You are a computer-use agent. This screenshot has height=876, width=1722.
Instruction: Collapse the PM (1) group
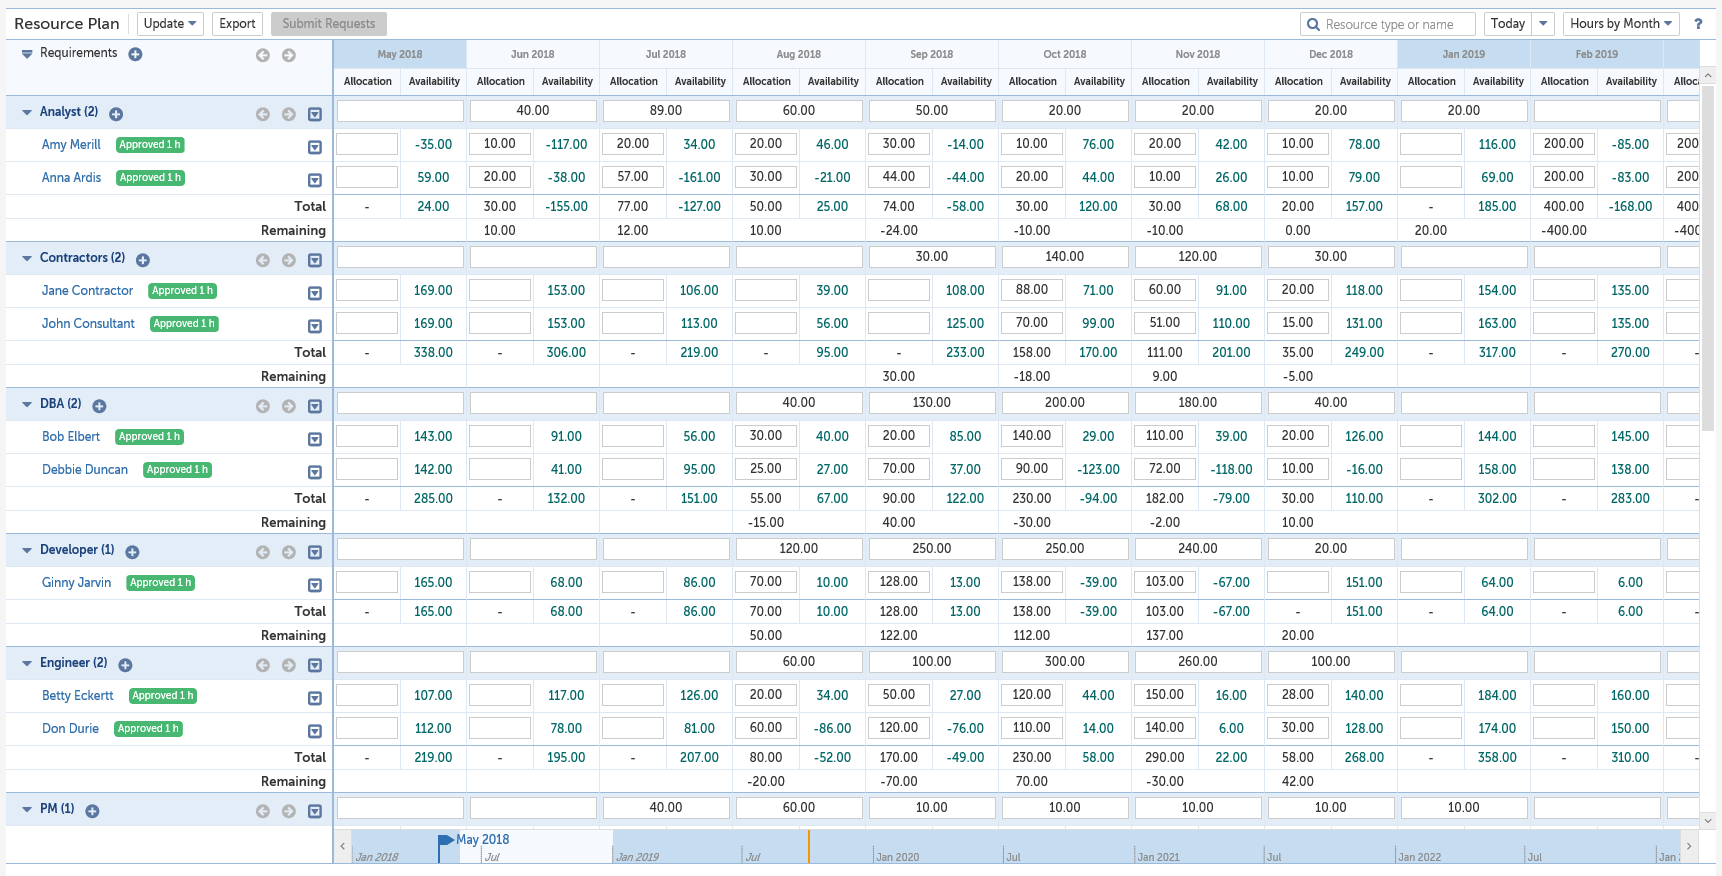click(27, 809)
